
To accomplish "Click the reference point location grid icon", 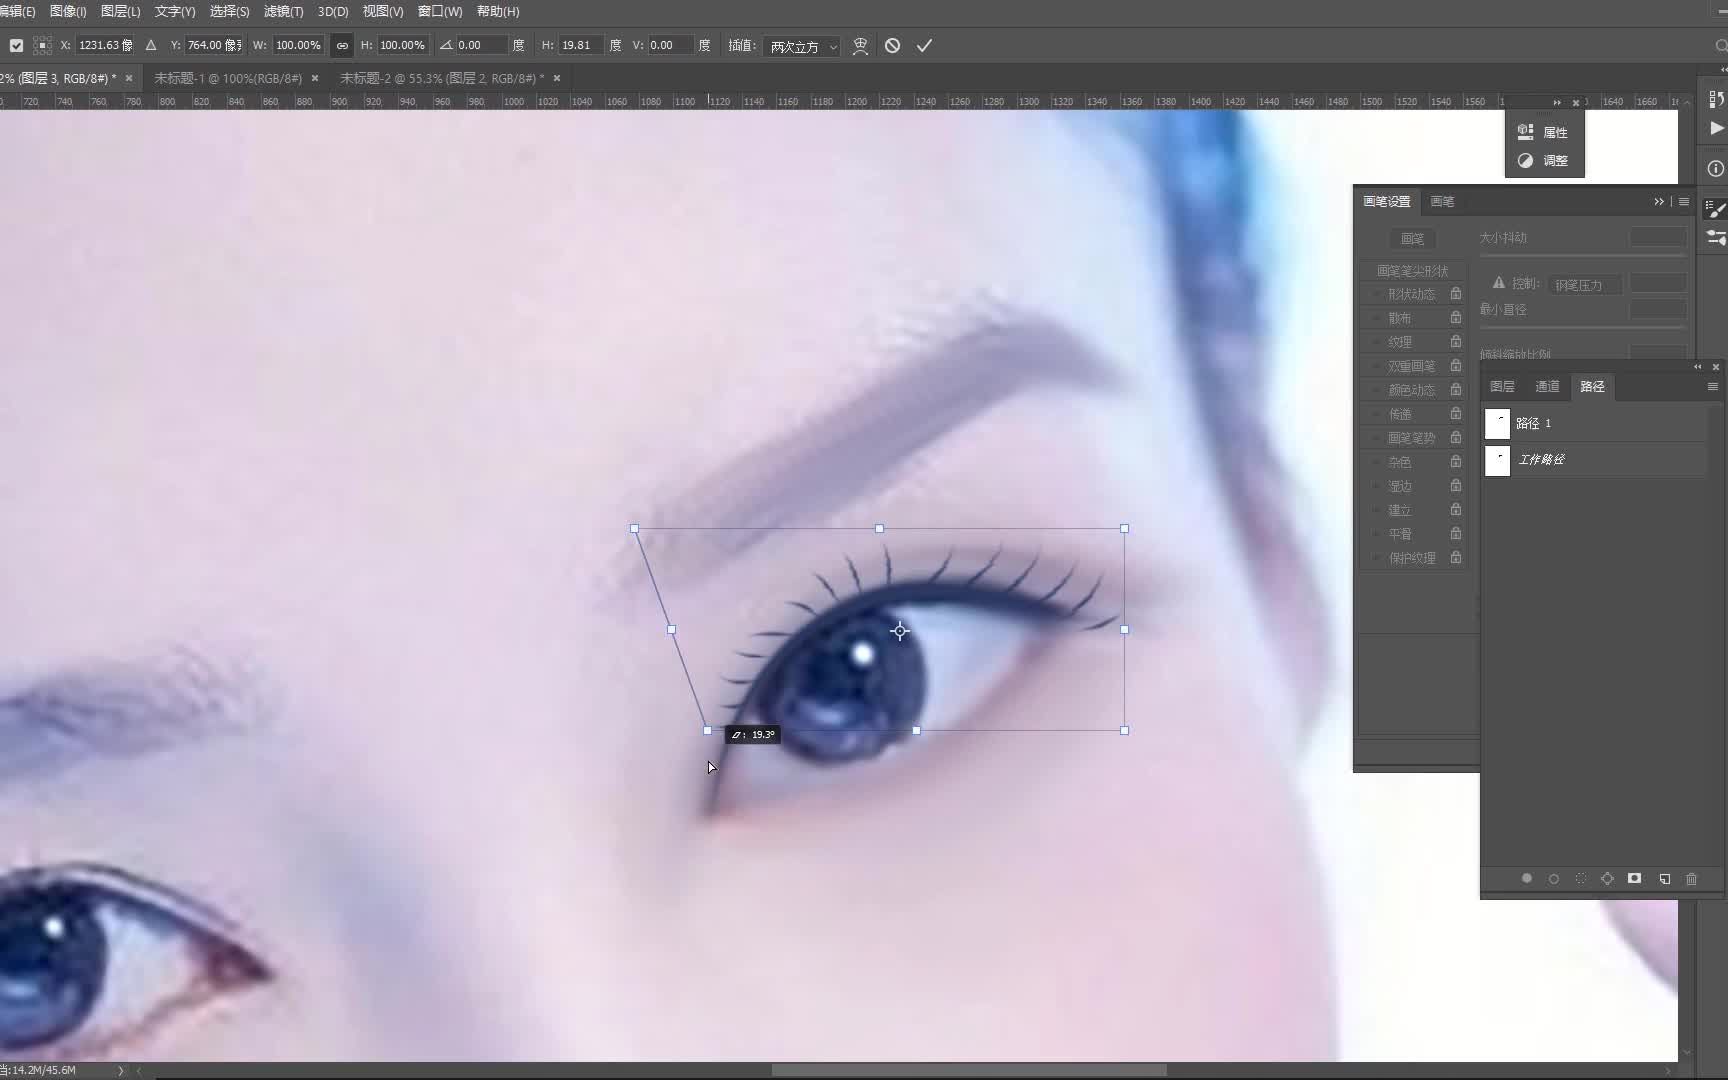I will (42, 46).
